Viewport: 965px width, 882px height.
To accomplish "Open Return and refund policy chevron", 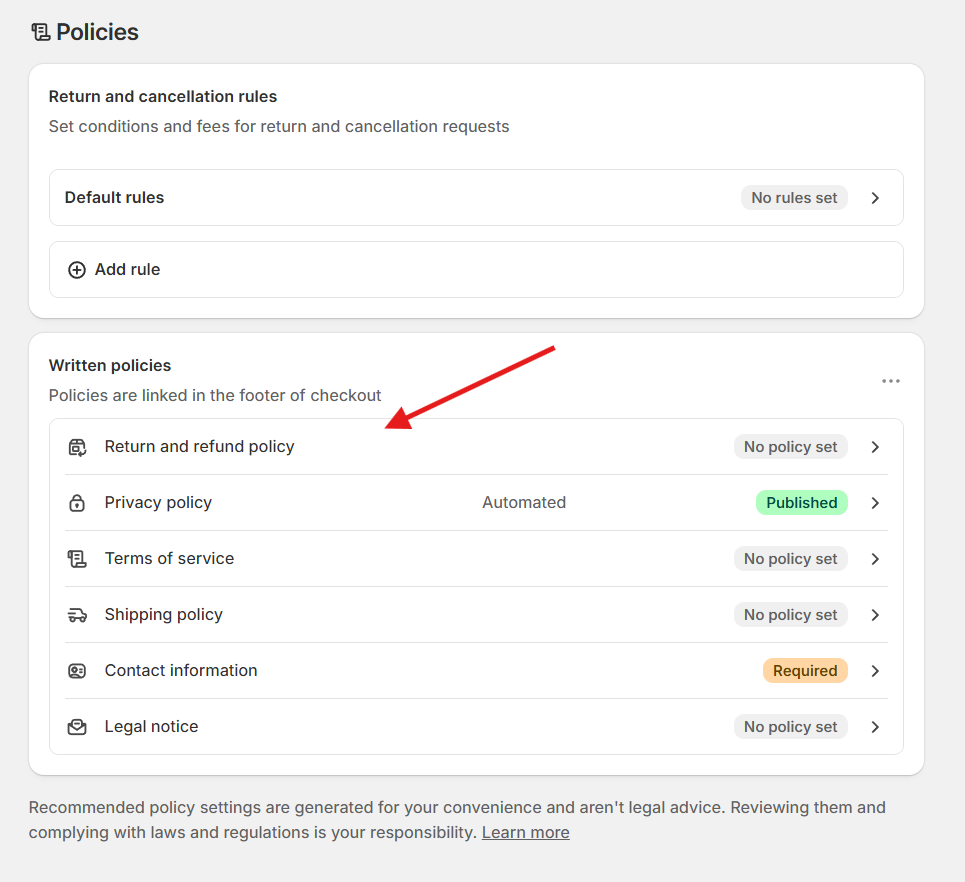I will pyautogui.click(x=875, y=447).
